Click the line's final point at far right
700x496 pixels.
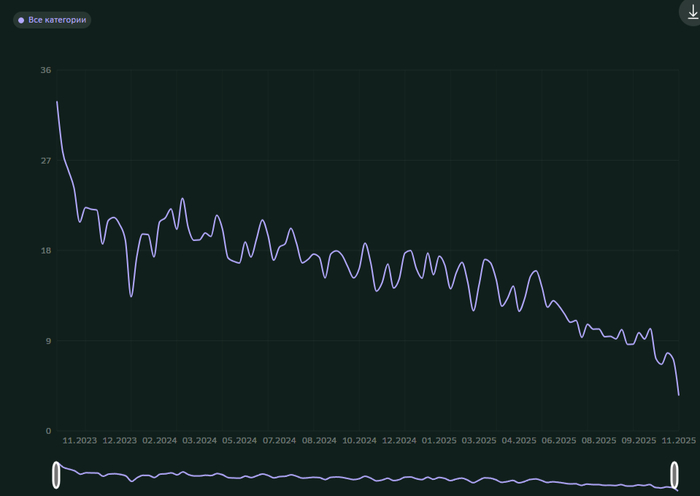coord(679,394)
